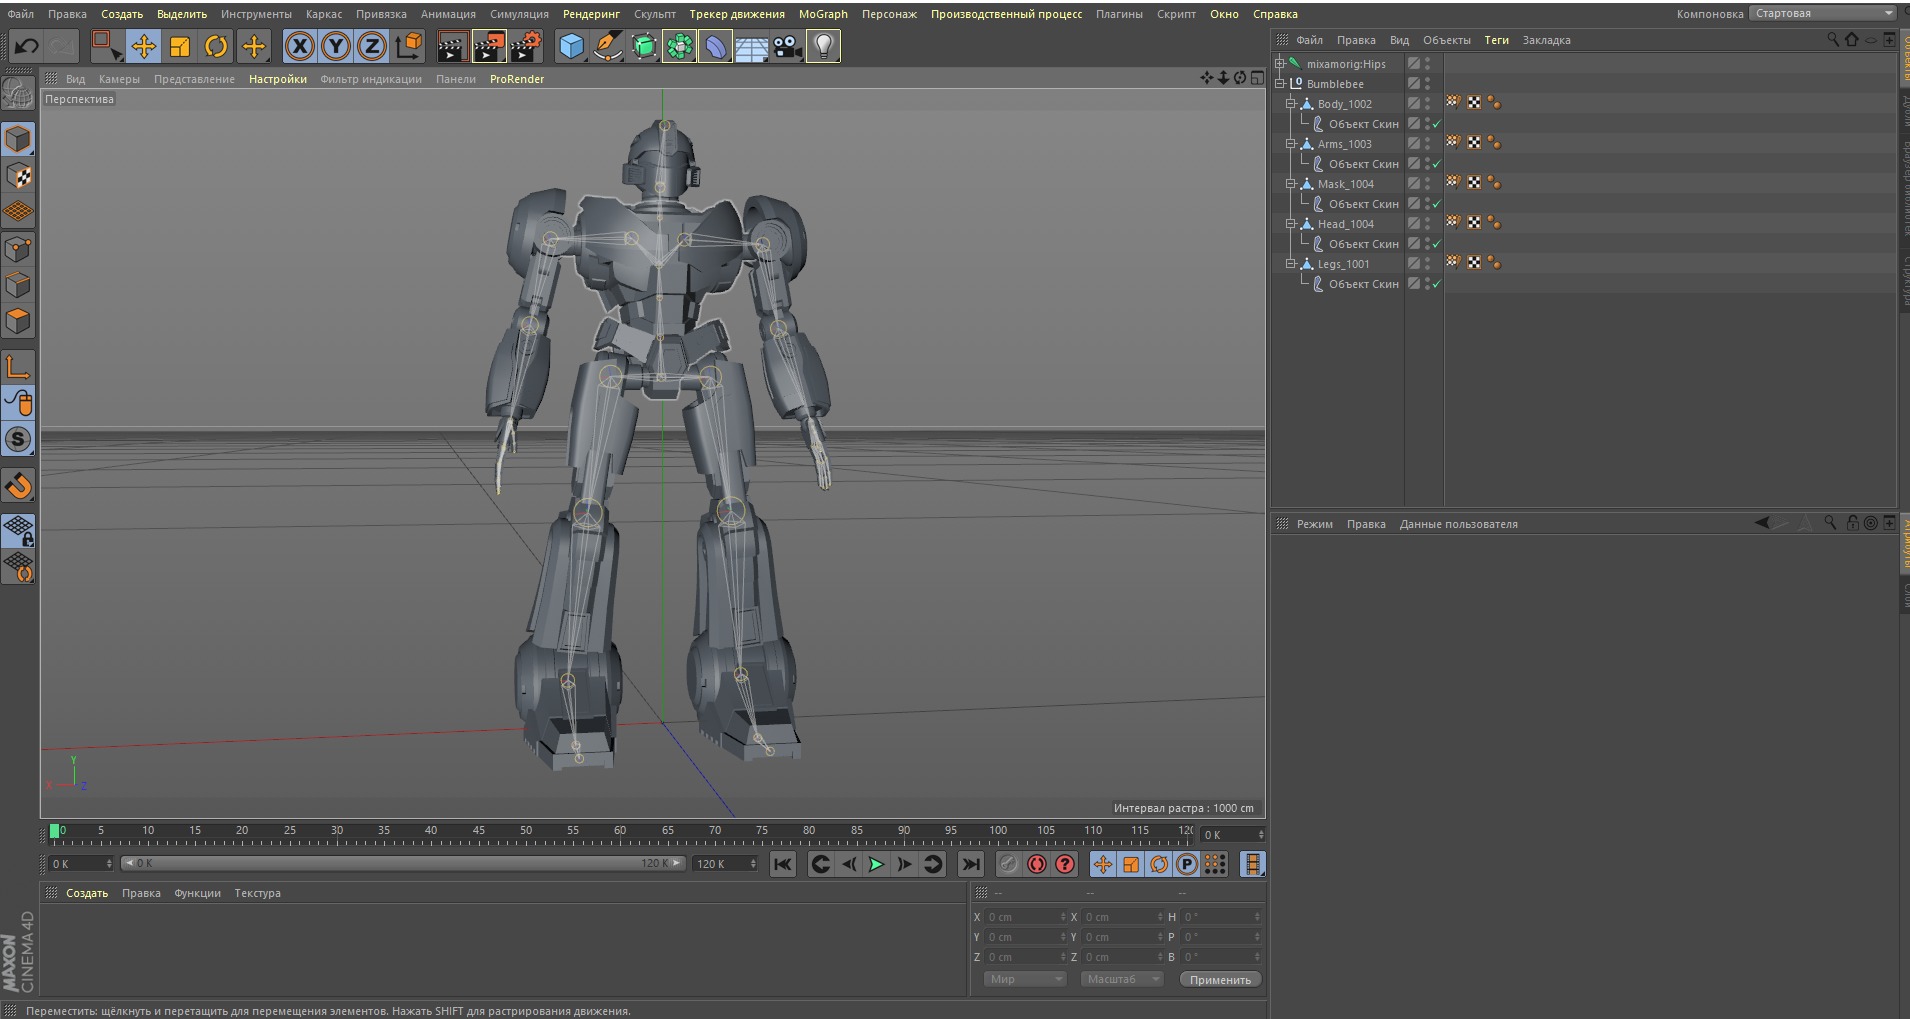Open material manager Создать menu
1910x1019 pixels.
tap(87, 893)
